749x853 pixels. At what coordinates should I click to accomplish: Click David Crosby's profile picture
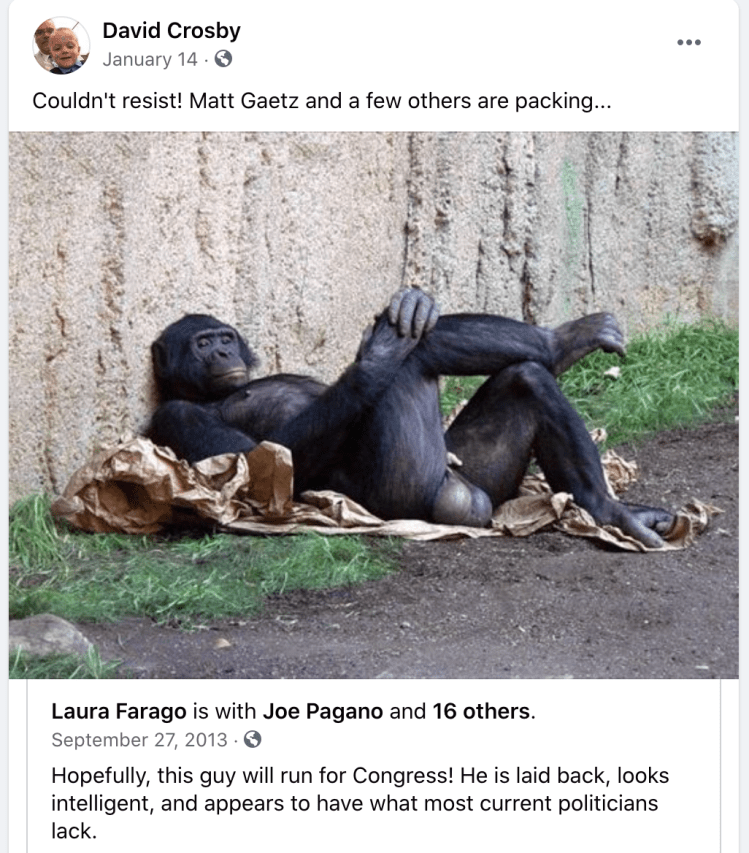(x=61, y=45)
